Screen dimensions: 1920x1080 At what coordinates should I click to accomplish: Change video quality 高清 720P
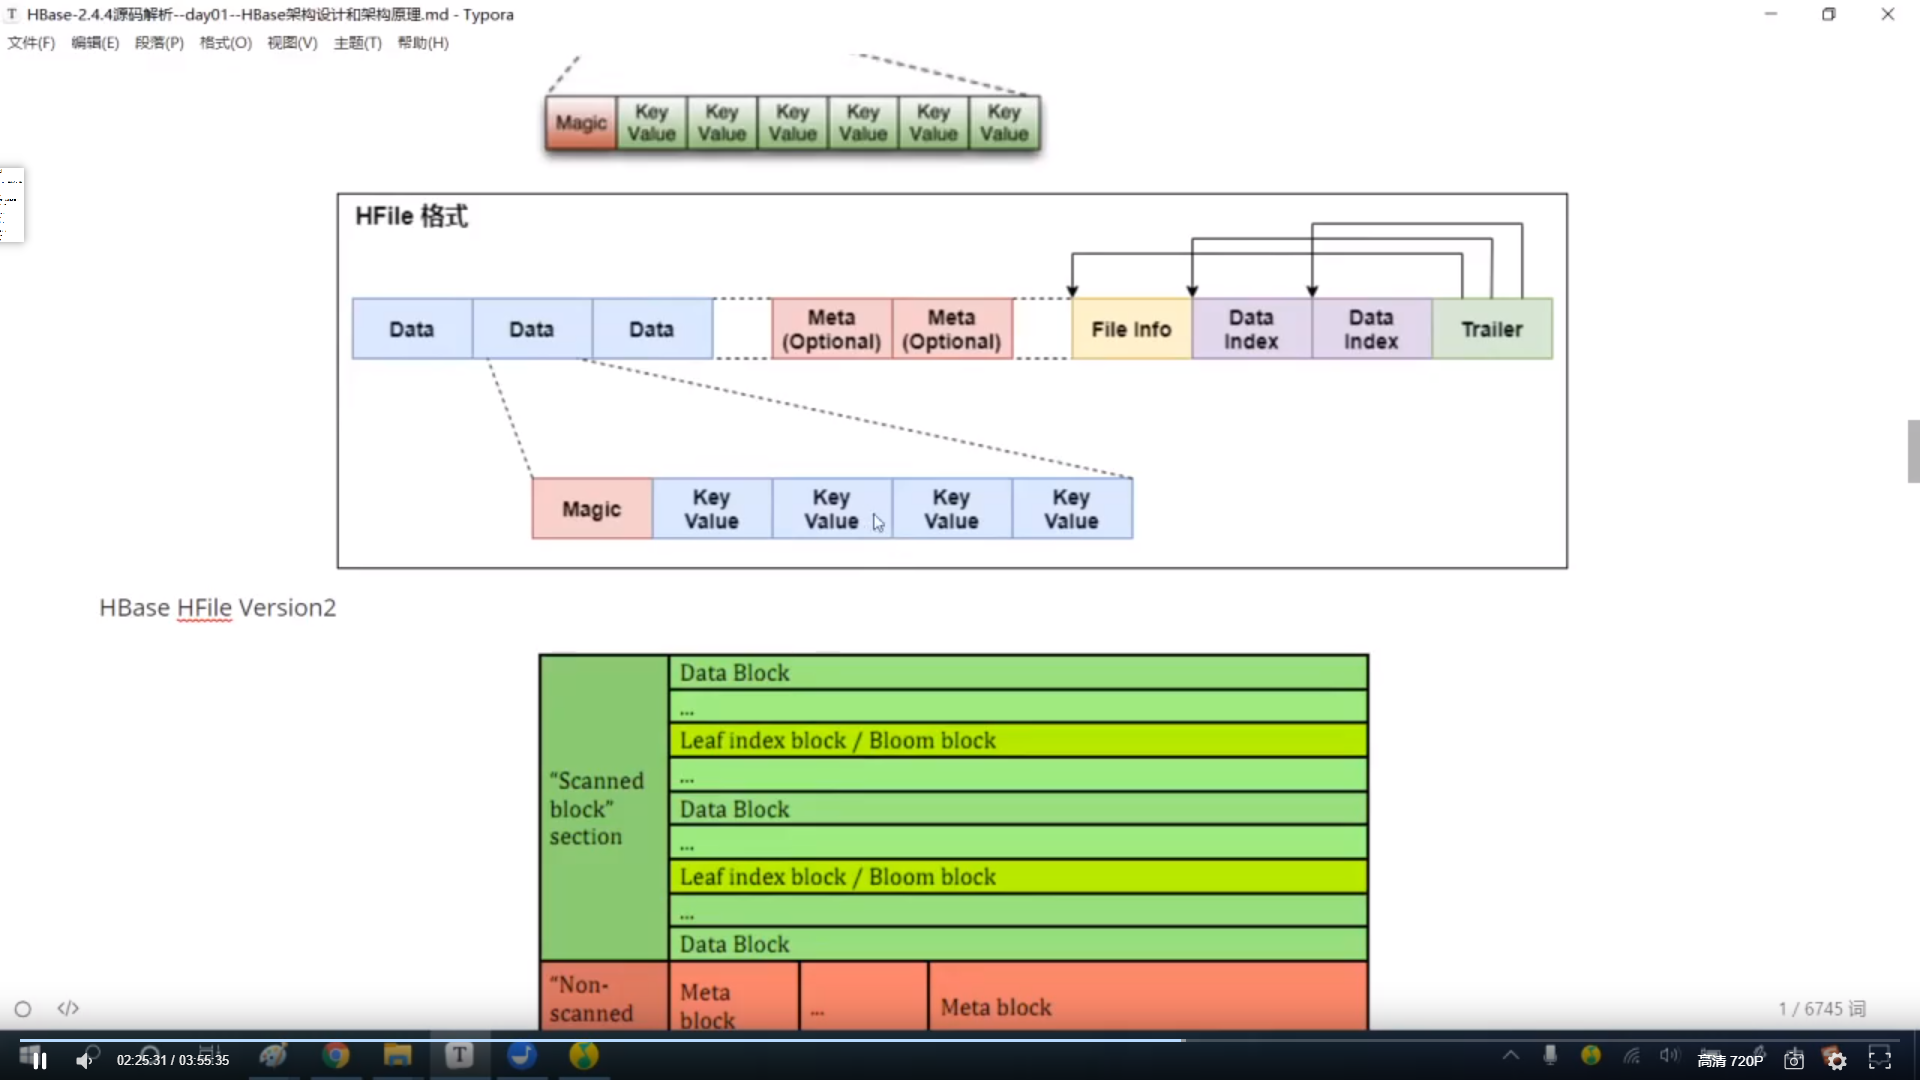coord(1730,1061)
